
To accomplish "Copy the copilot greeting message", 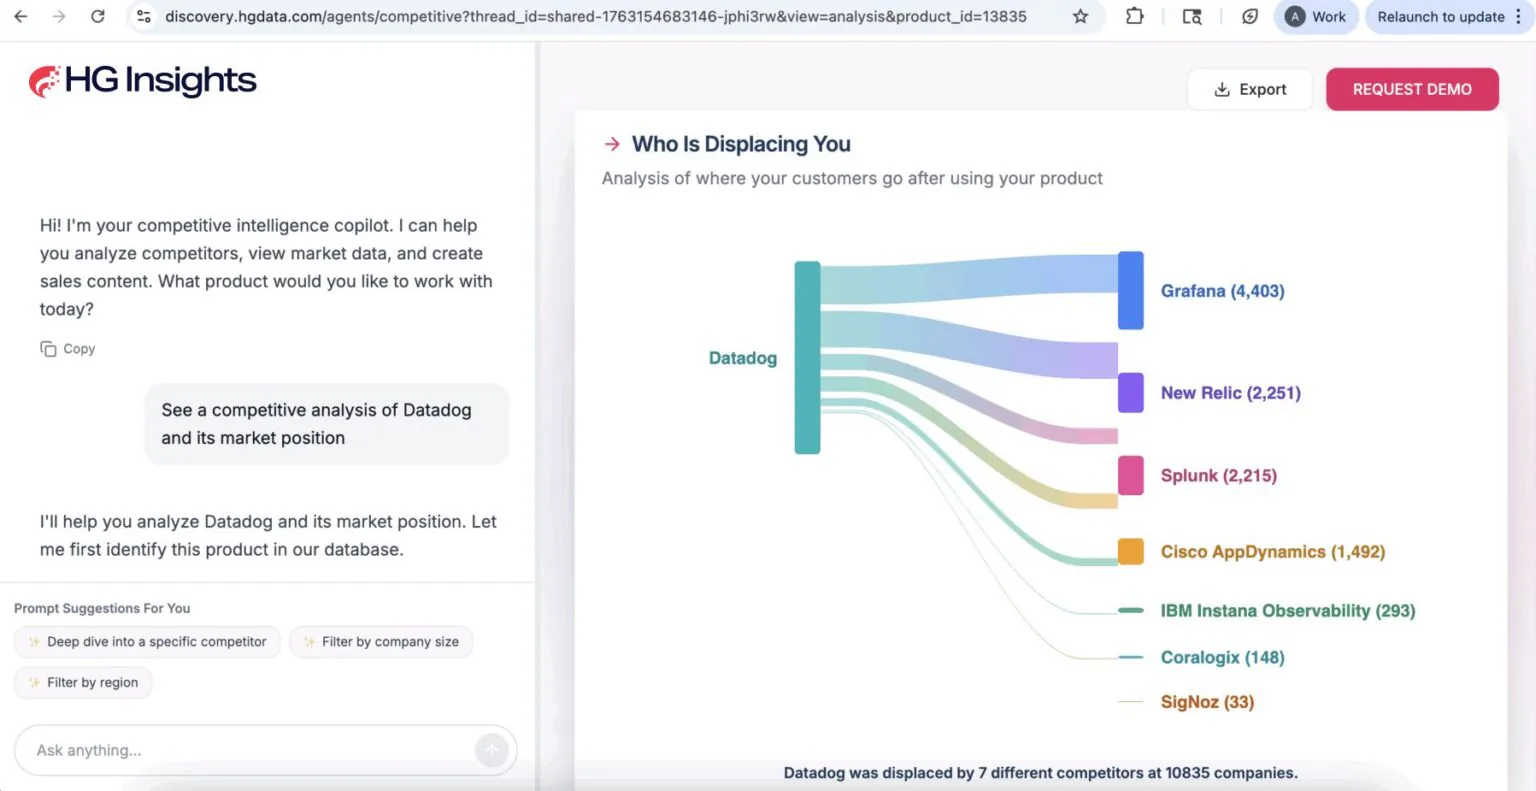I will [68, 349].
